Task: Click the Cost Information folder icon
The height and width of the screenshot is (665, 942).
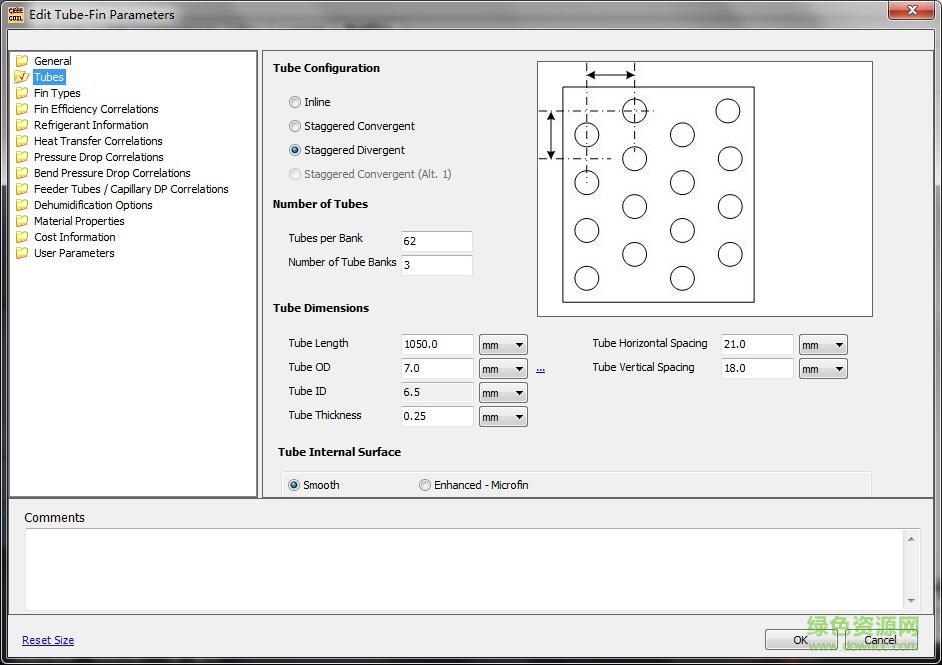Action: tap(22, 237)
